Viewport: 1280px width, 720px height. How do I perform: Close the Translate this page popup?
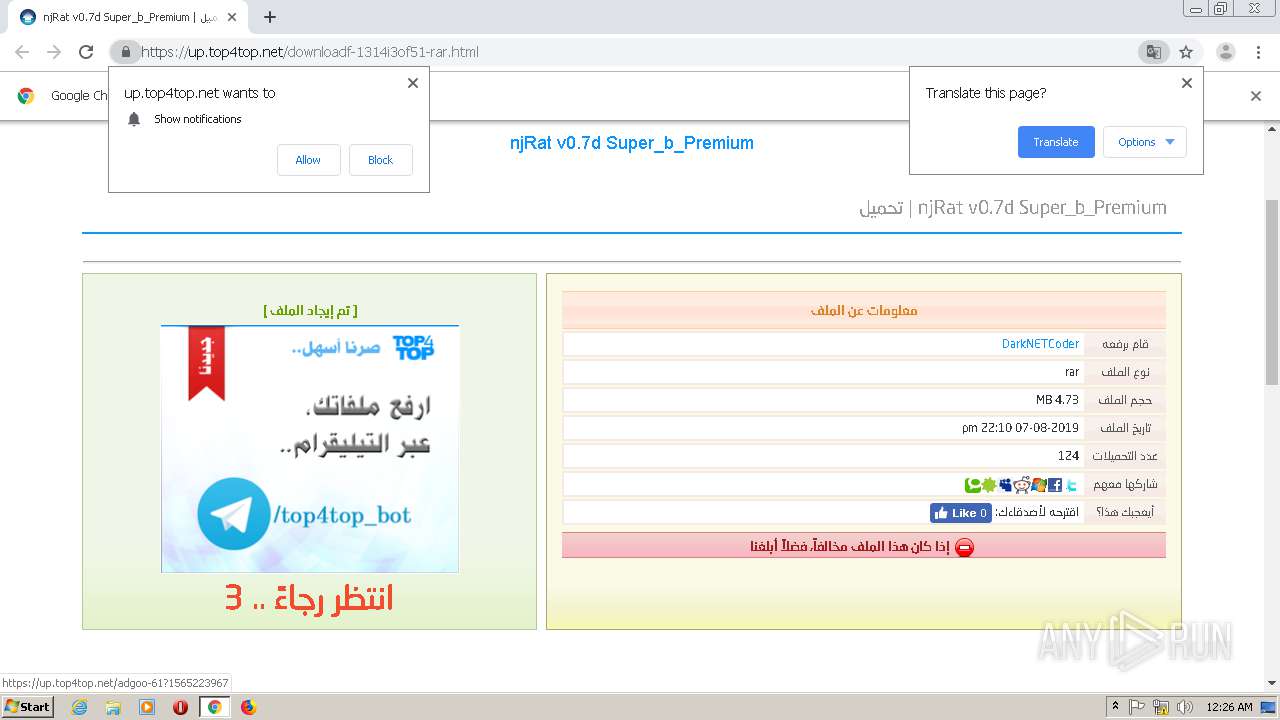pyautogui.click(x=1187, y=83)
